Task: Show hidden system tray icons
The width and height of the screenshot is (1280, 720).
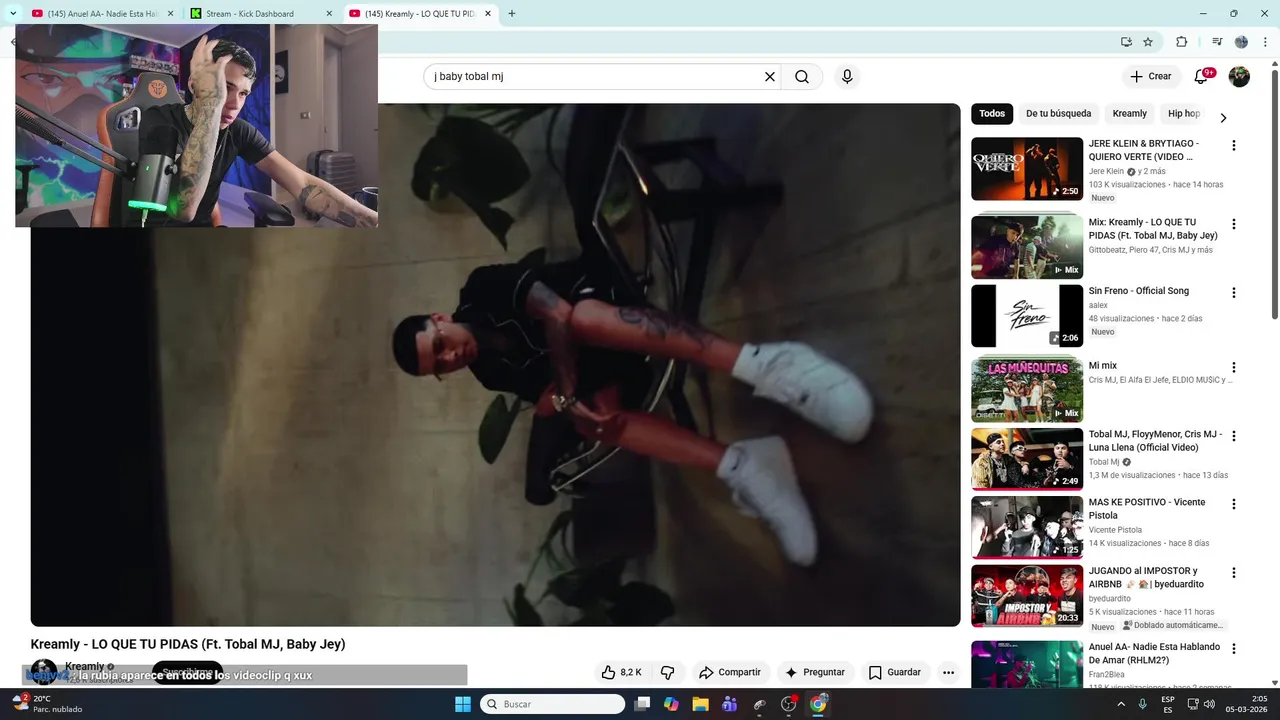Action: (1120, 704)
